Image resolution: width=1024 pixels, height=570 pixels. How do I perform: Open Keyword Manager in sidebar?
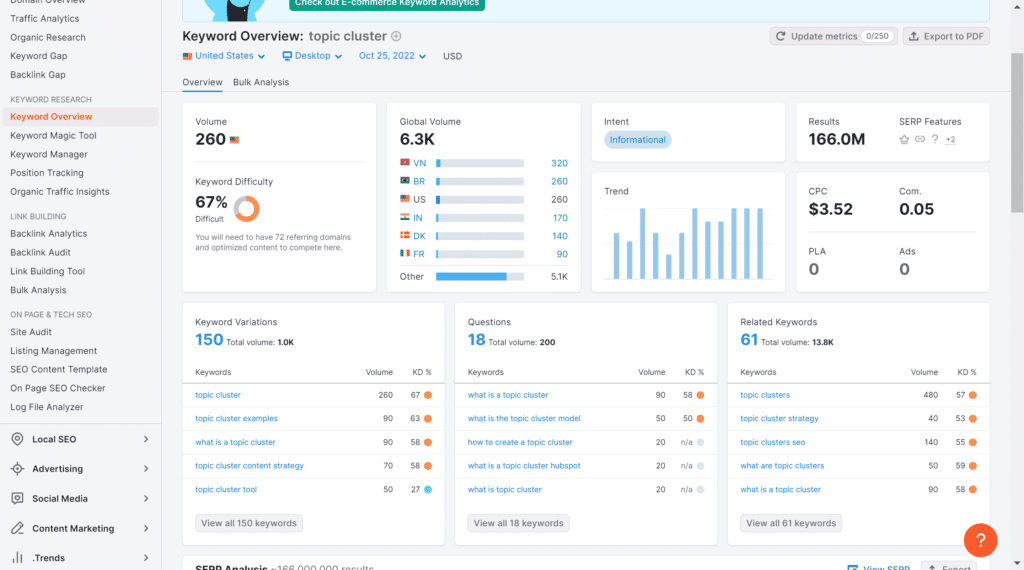[x=49, y=155]
